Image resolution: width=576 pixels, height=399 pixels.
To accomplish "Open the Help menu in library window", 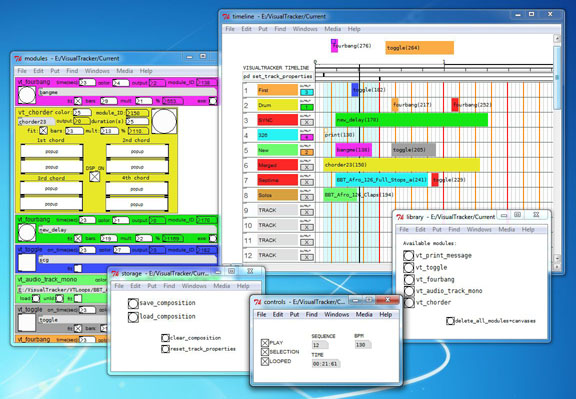I will (528, 229).
